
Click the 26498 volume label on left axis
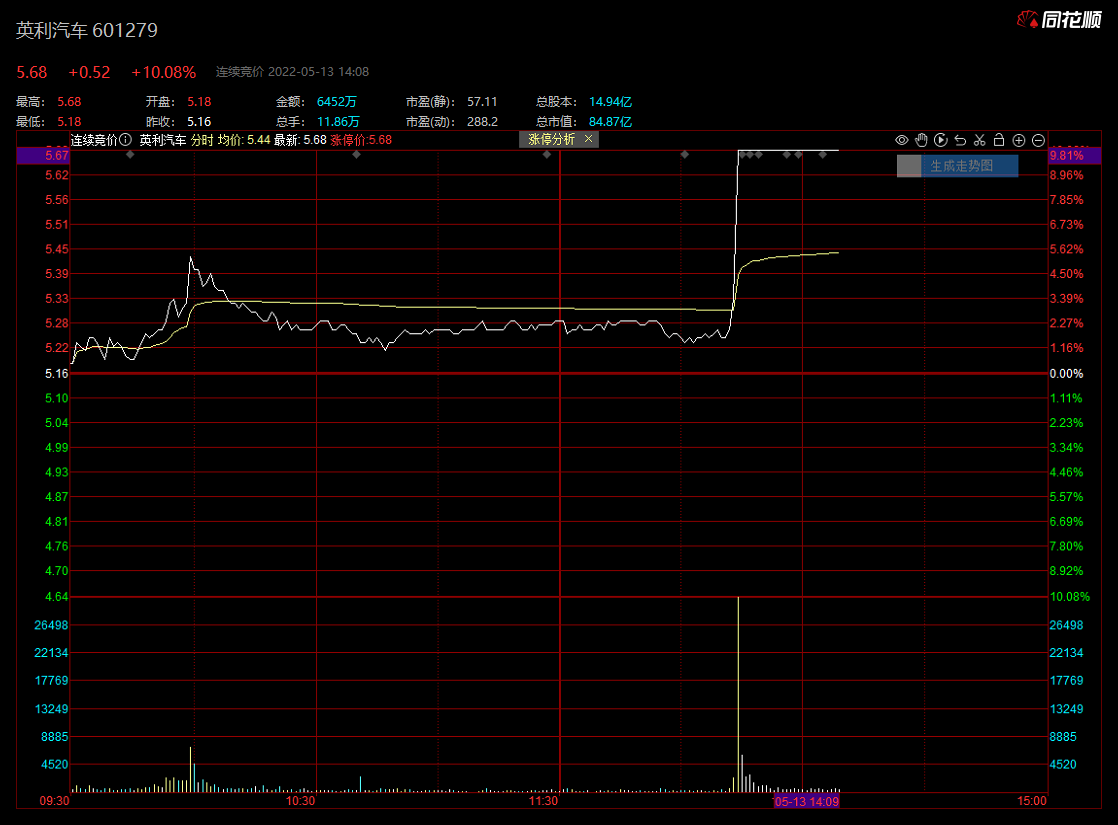pos(51,625)
